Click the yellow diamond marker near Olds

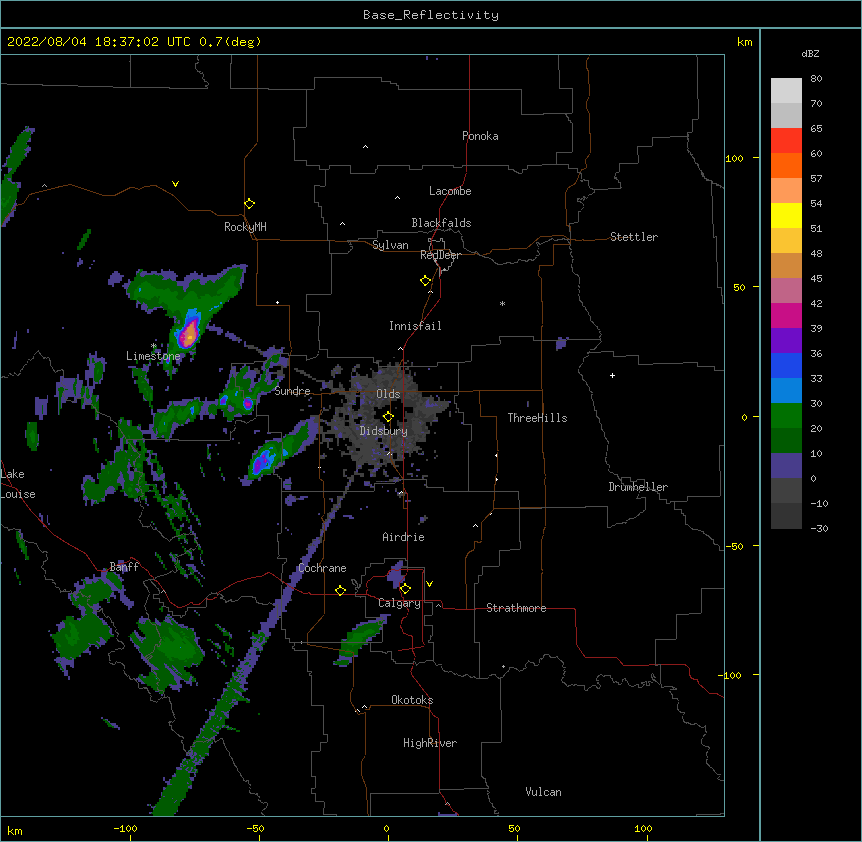(388, 417)
